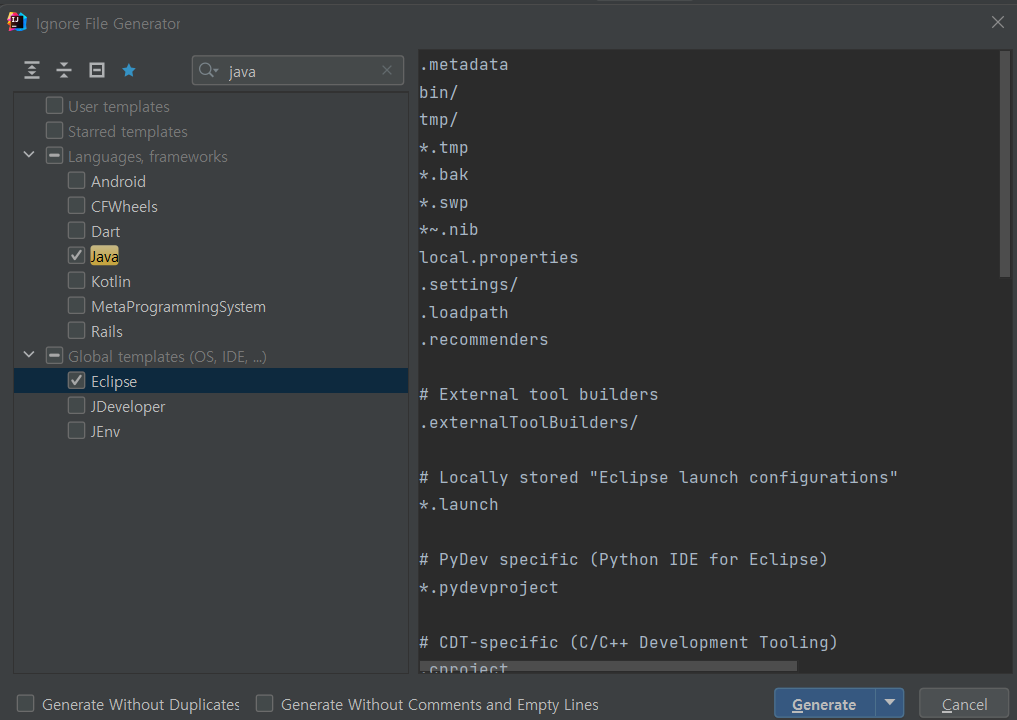Click the '# PyDev specific' comment line
The height and width of the screenshot is (720, 1017).
624,560
